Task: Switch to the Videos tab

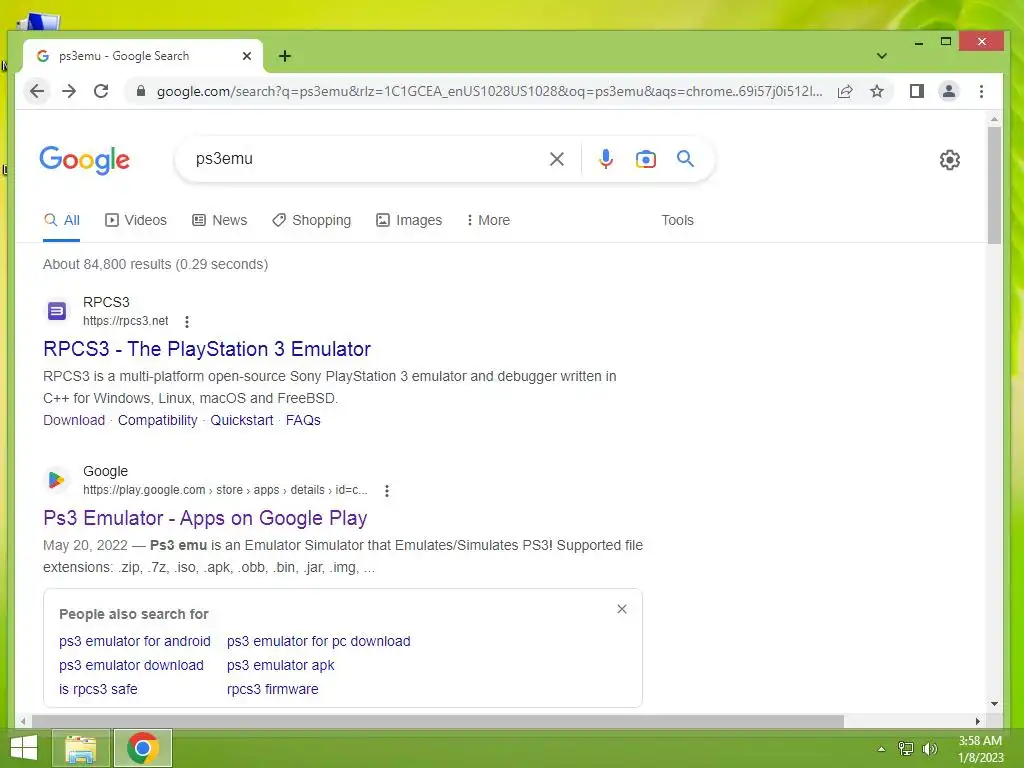Action: click(x=136, y=221)
